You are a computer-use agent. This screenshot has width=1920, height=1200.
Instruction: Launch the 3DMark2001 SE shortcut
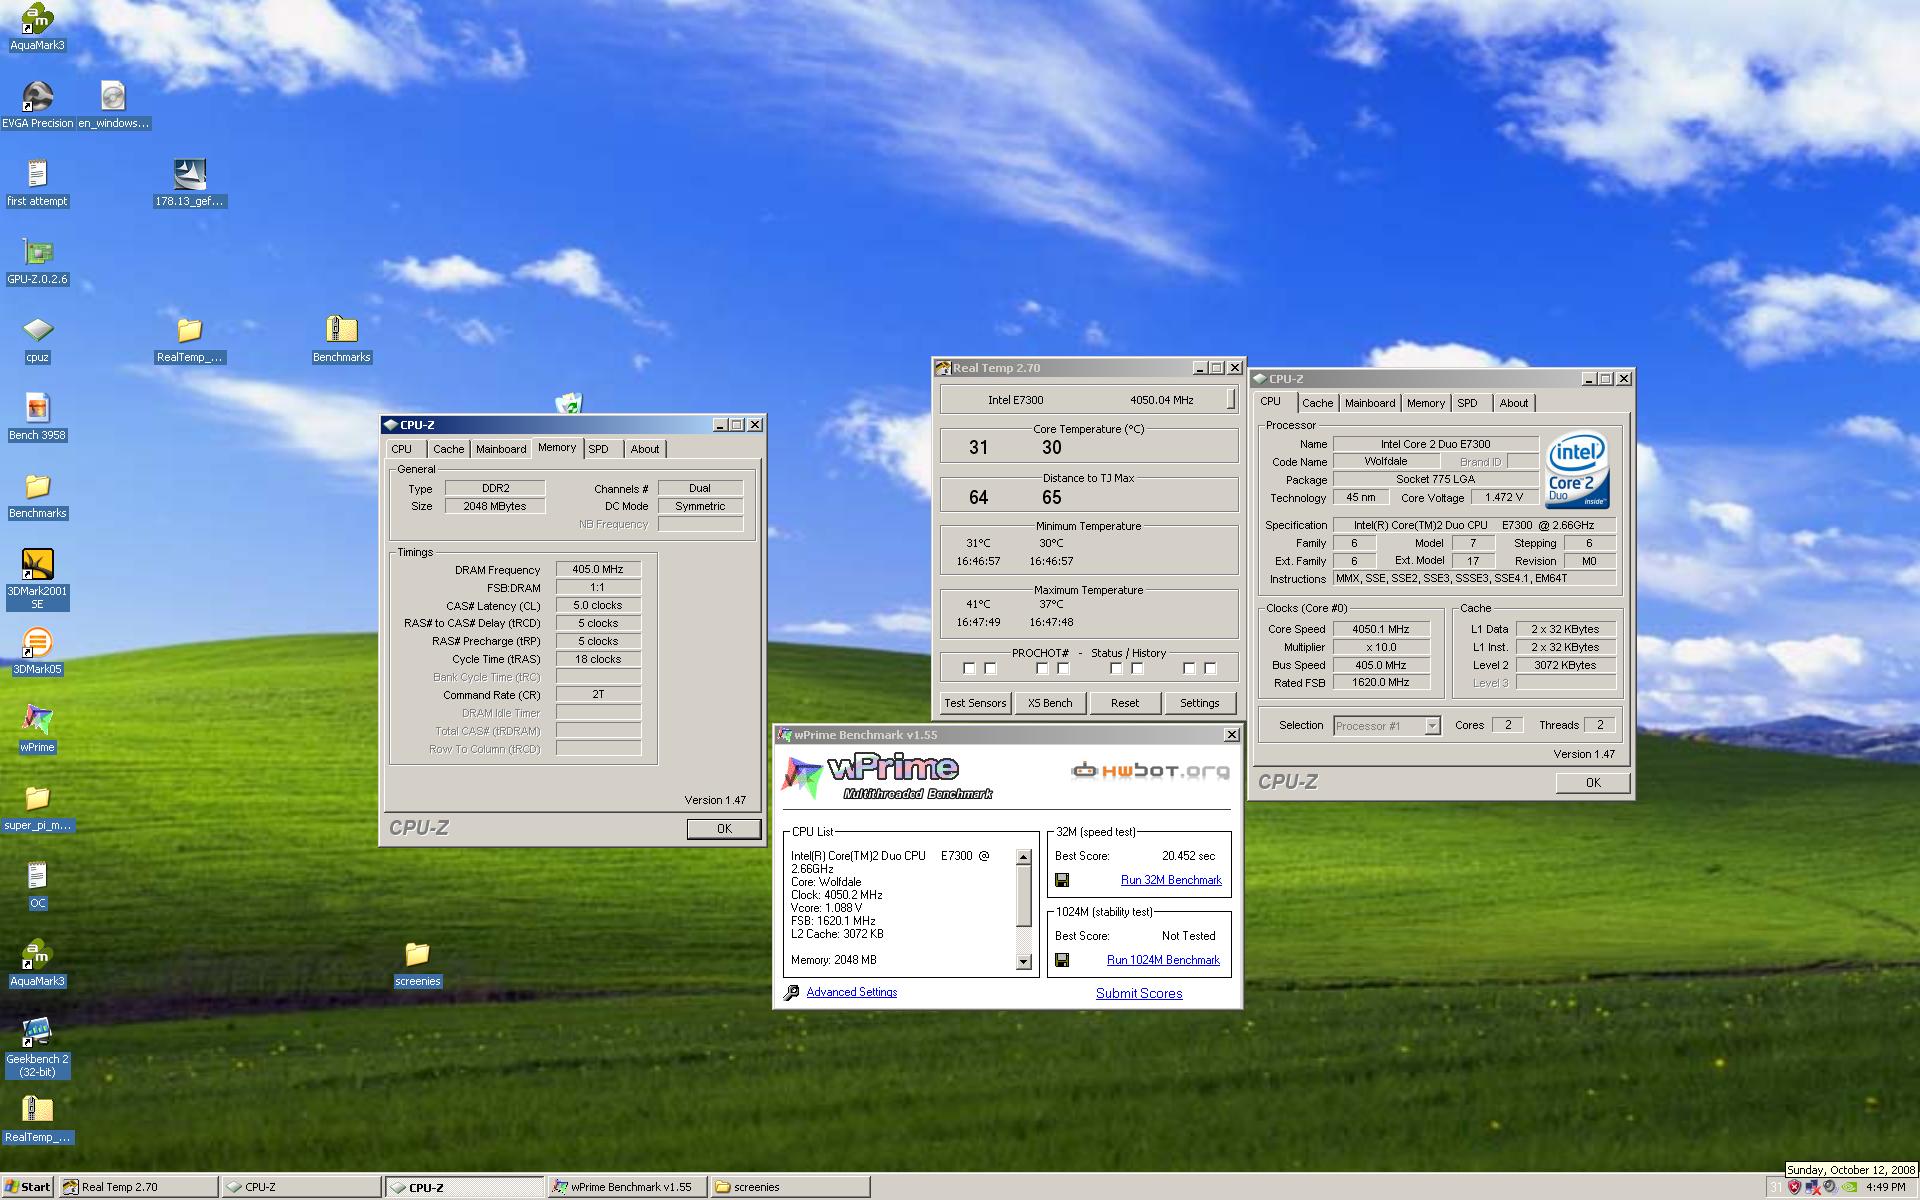click(x=37, y=579)
